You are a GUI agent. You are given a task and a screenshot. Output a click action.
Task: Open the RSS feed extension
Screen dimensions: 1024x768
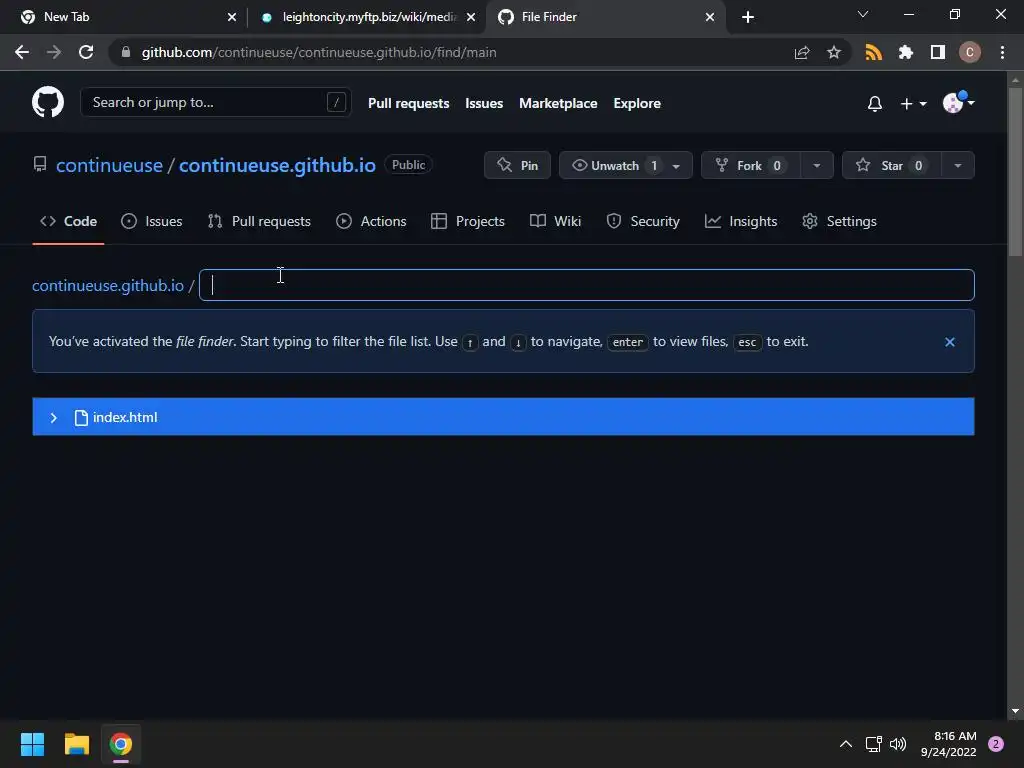pyautogui.click(x=873, y=52)
